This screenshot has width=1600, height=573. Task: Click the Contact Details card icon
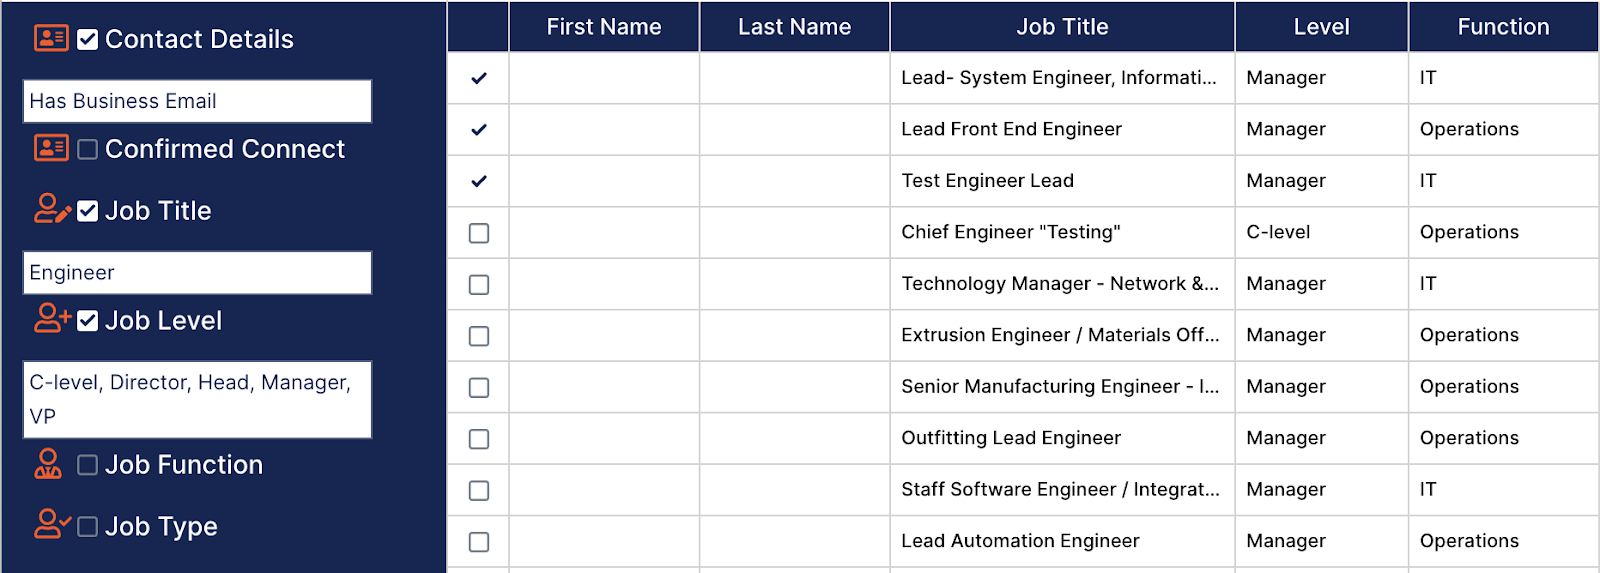click(x=51, y=38)
